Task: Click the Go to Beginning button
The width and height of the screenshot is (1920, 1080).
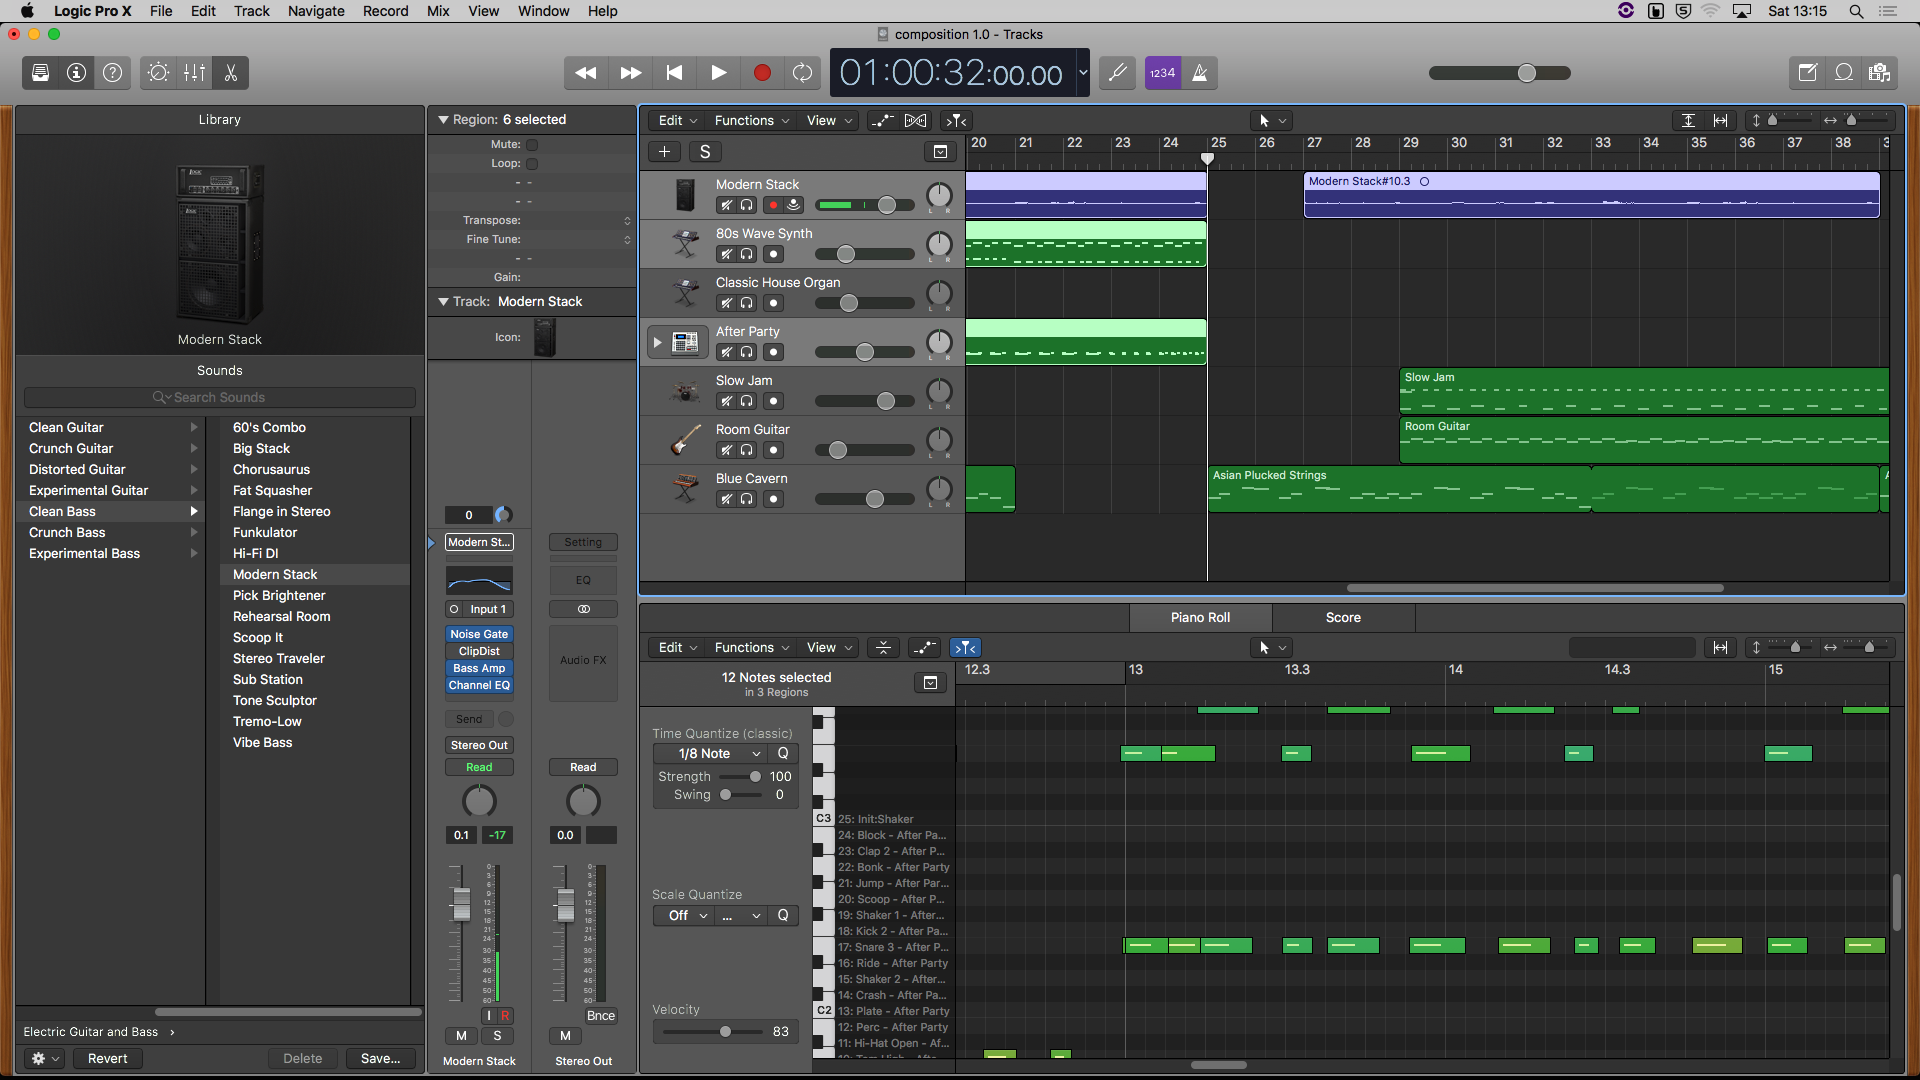Action: [674, 73]
